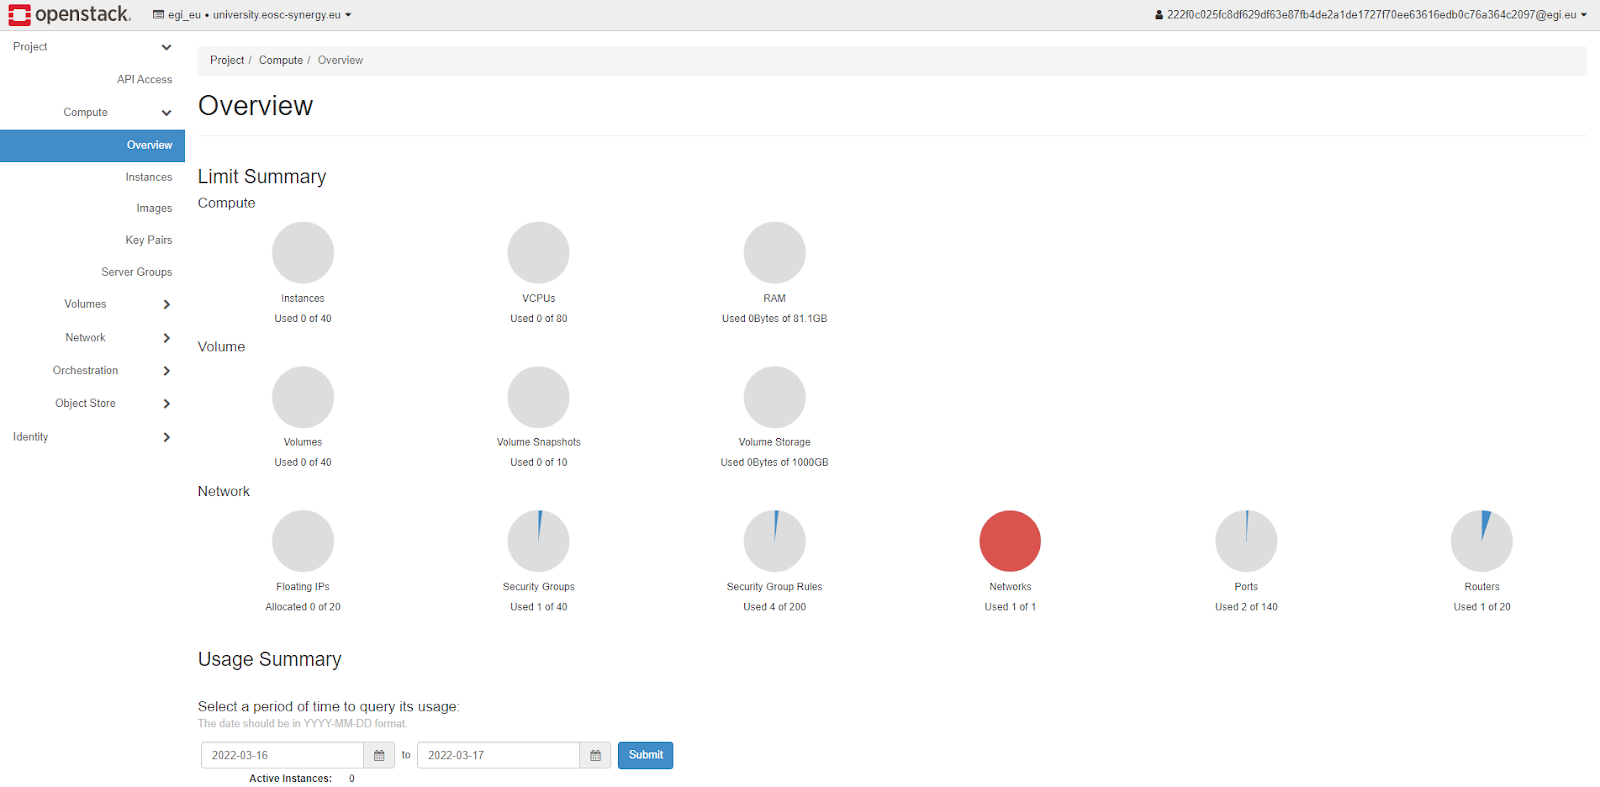Click the Security Group Rules pie chart
Viewport: 1600px width, 787px height.
click(775, 541)
